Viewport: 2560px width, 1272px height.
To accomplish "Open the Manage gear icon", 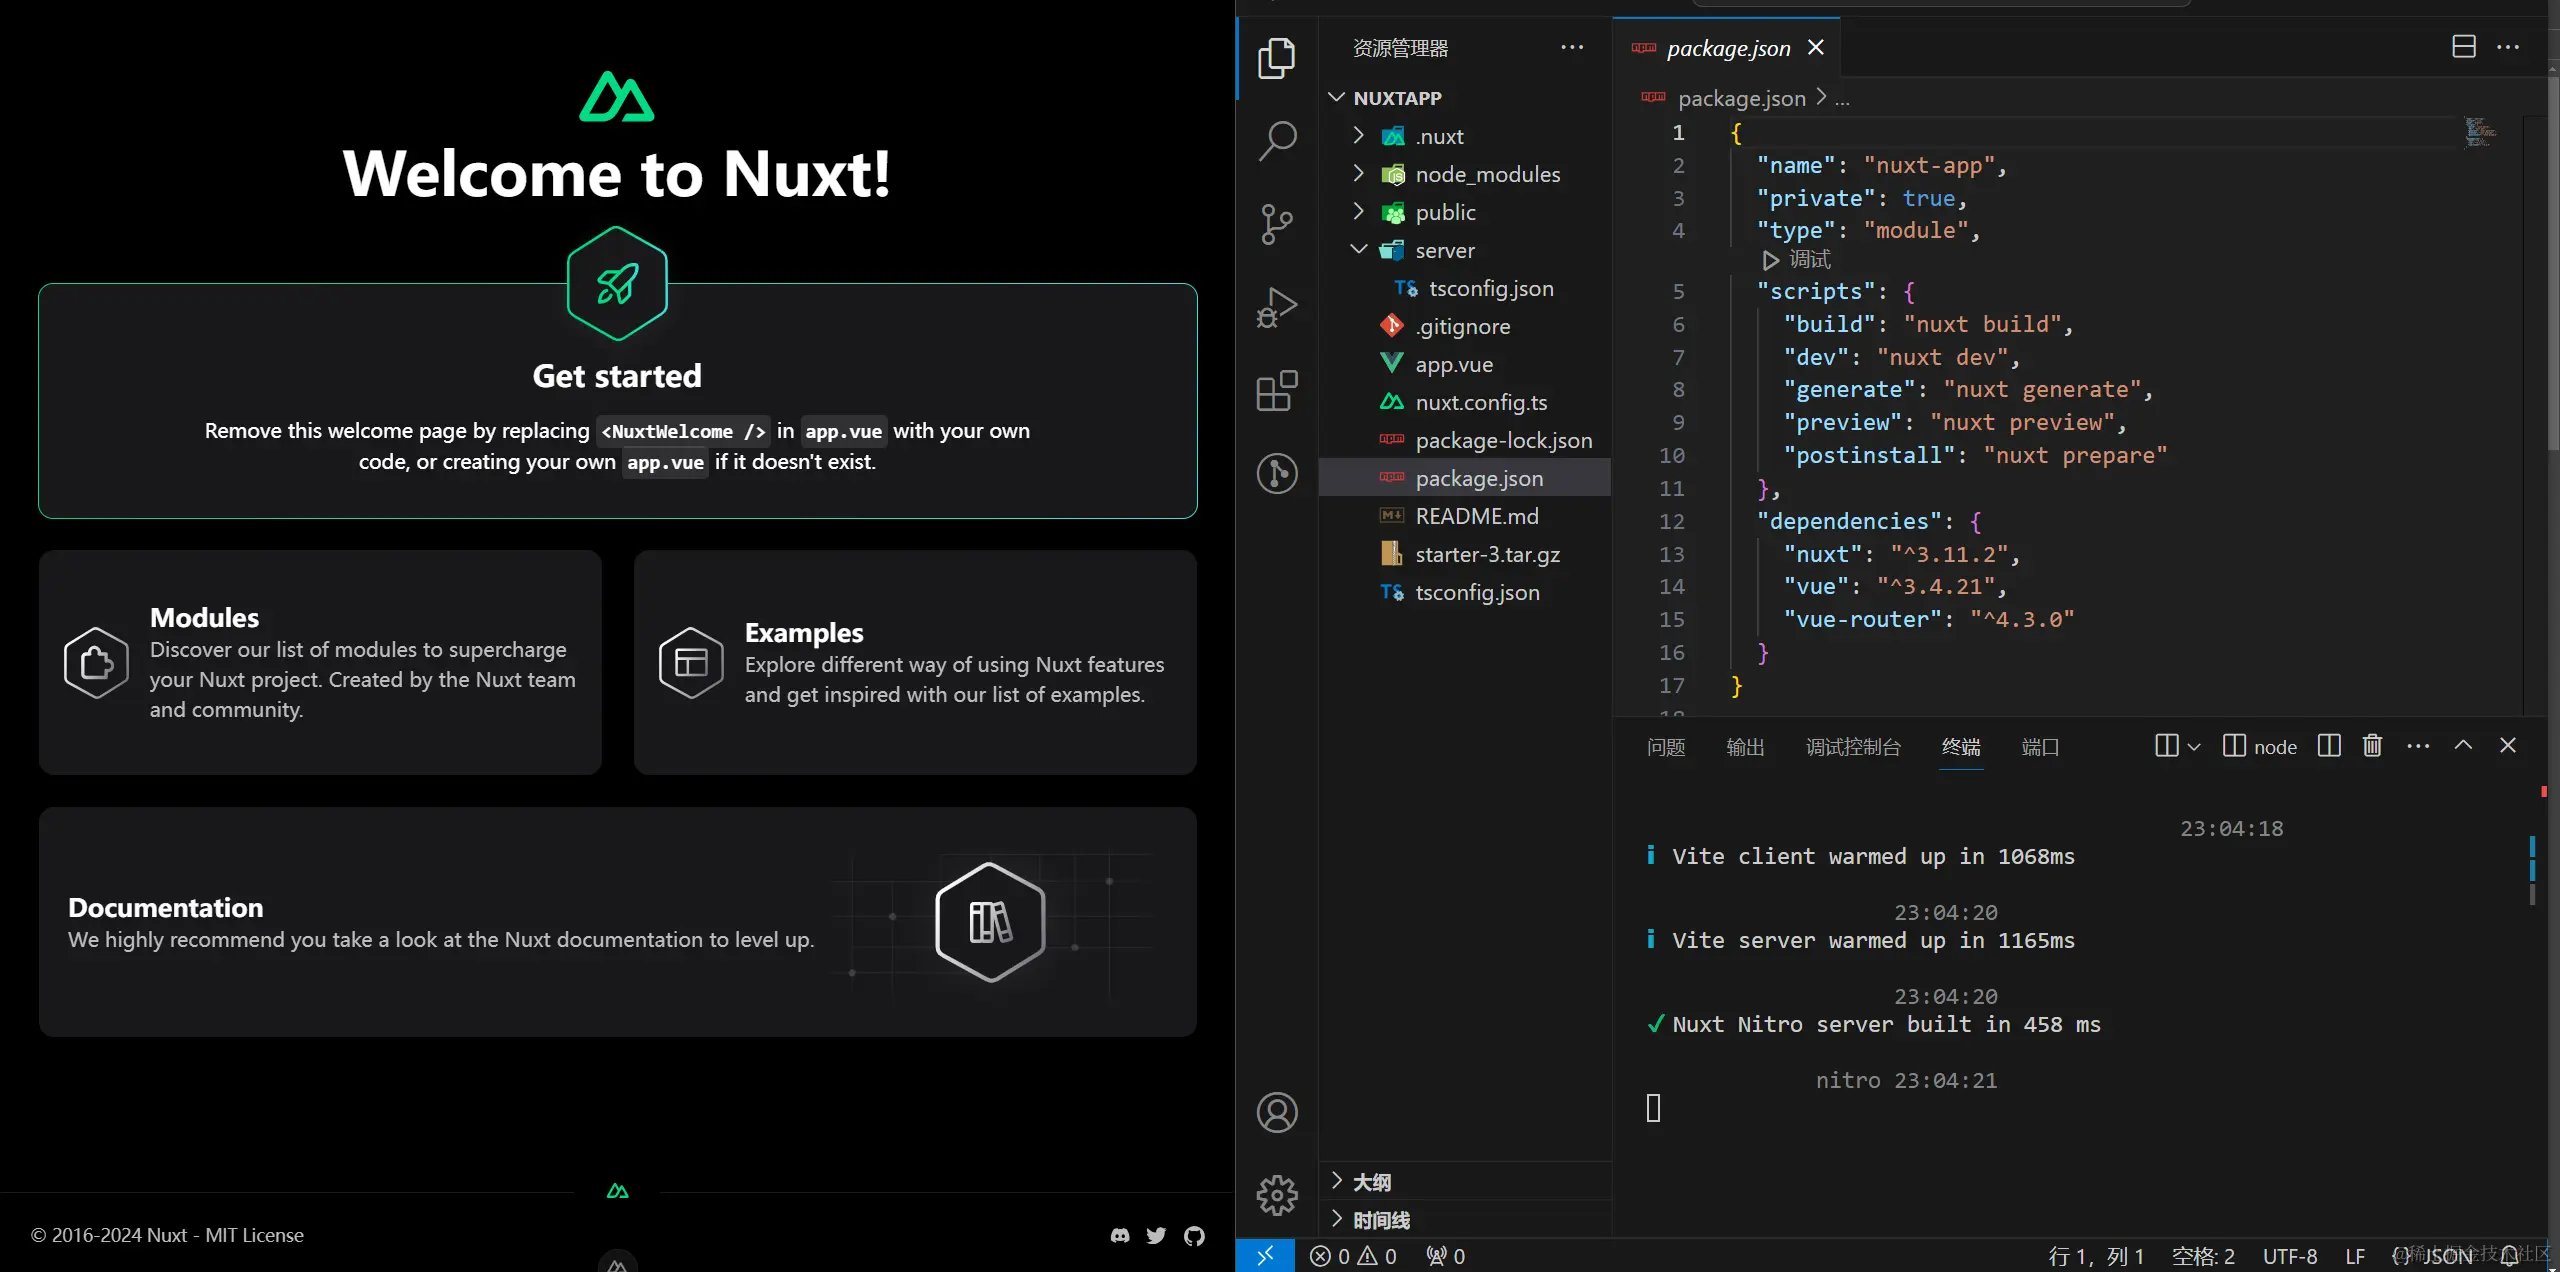I will (x=1277, y=1195).
